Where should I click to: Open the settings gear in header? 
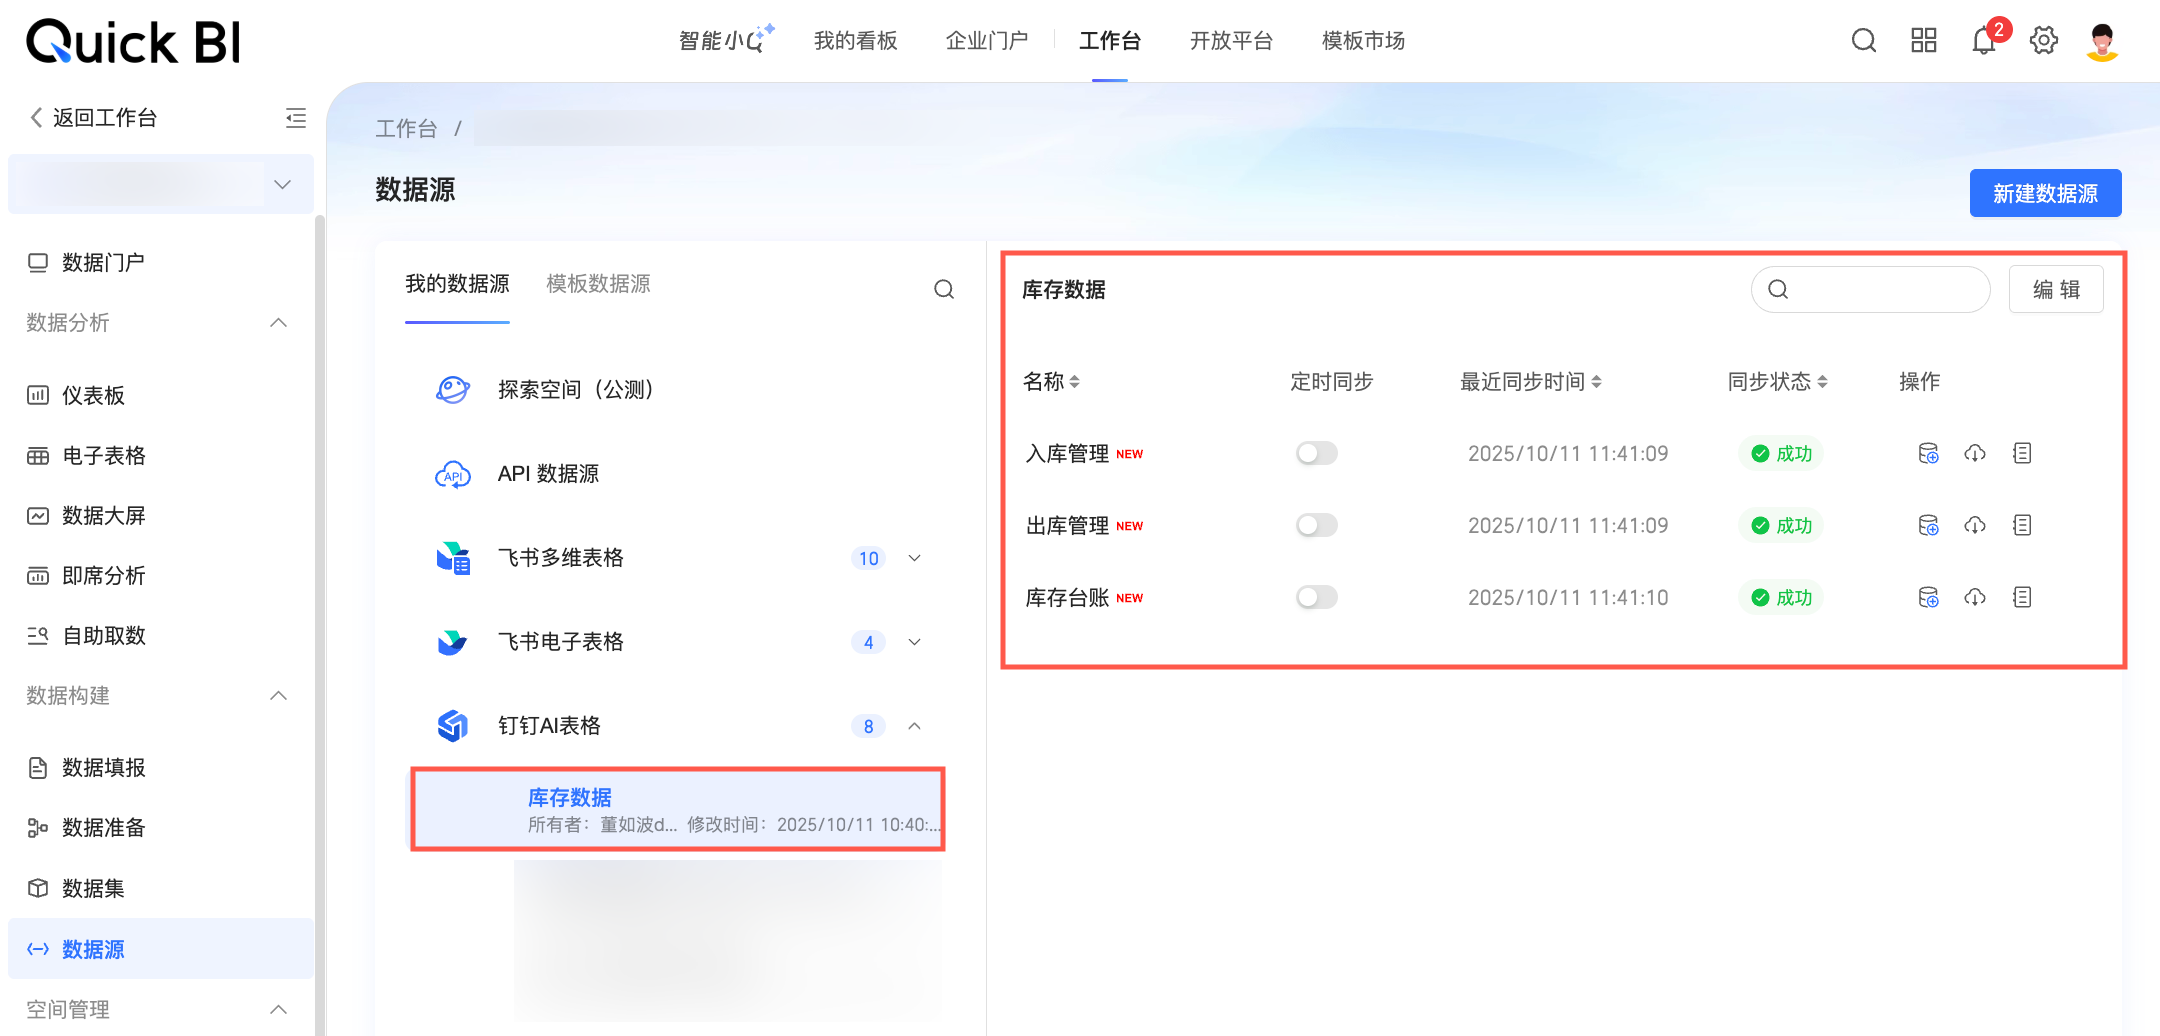(2044, 40)
